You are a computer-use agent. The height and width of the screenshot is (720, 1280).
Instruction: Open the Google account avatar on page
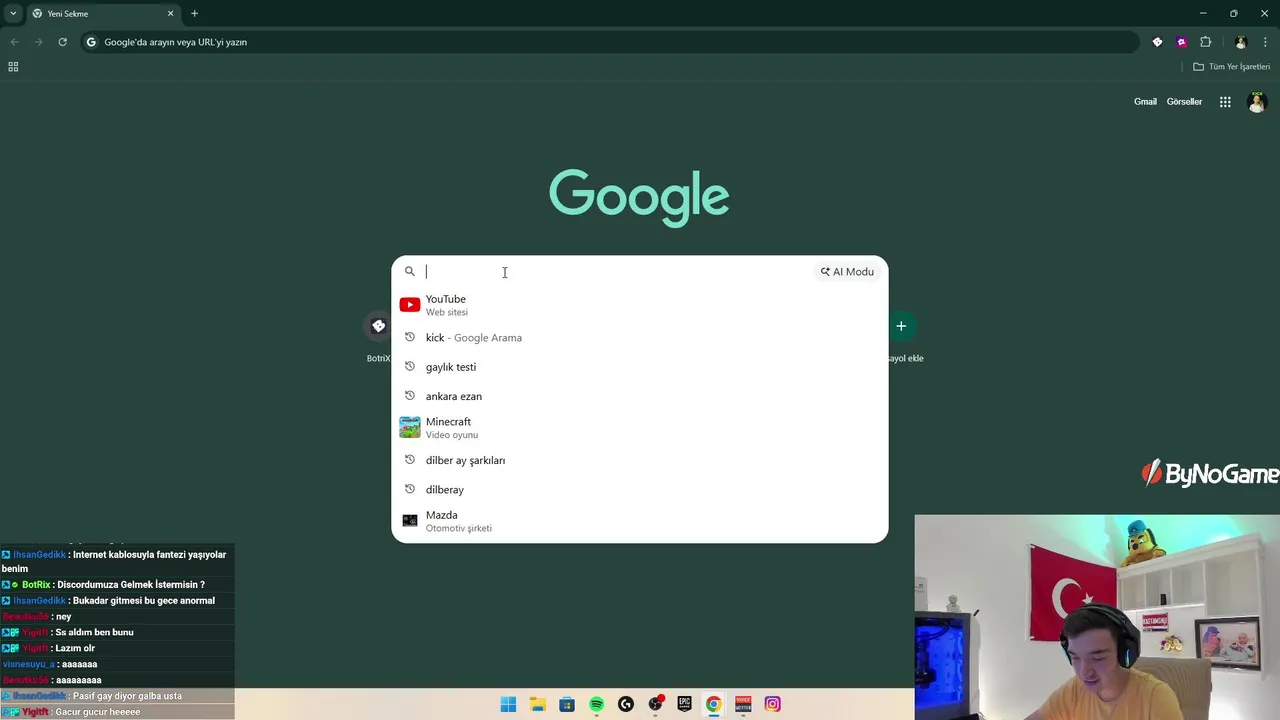pyautogui.click(x=1257, y=102)
